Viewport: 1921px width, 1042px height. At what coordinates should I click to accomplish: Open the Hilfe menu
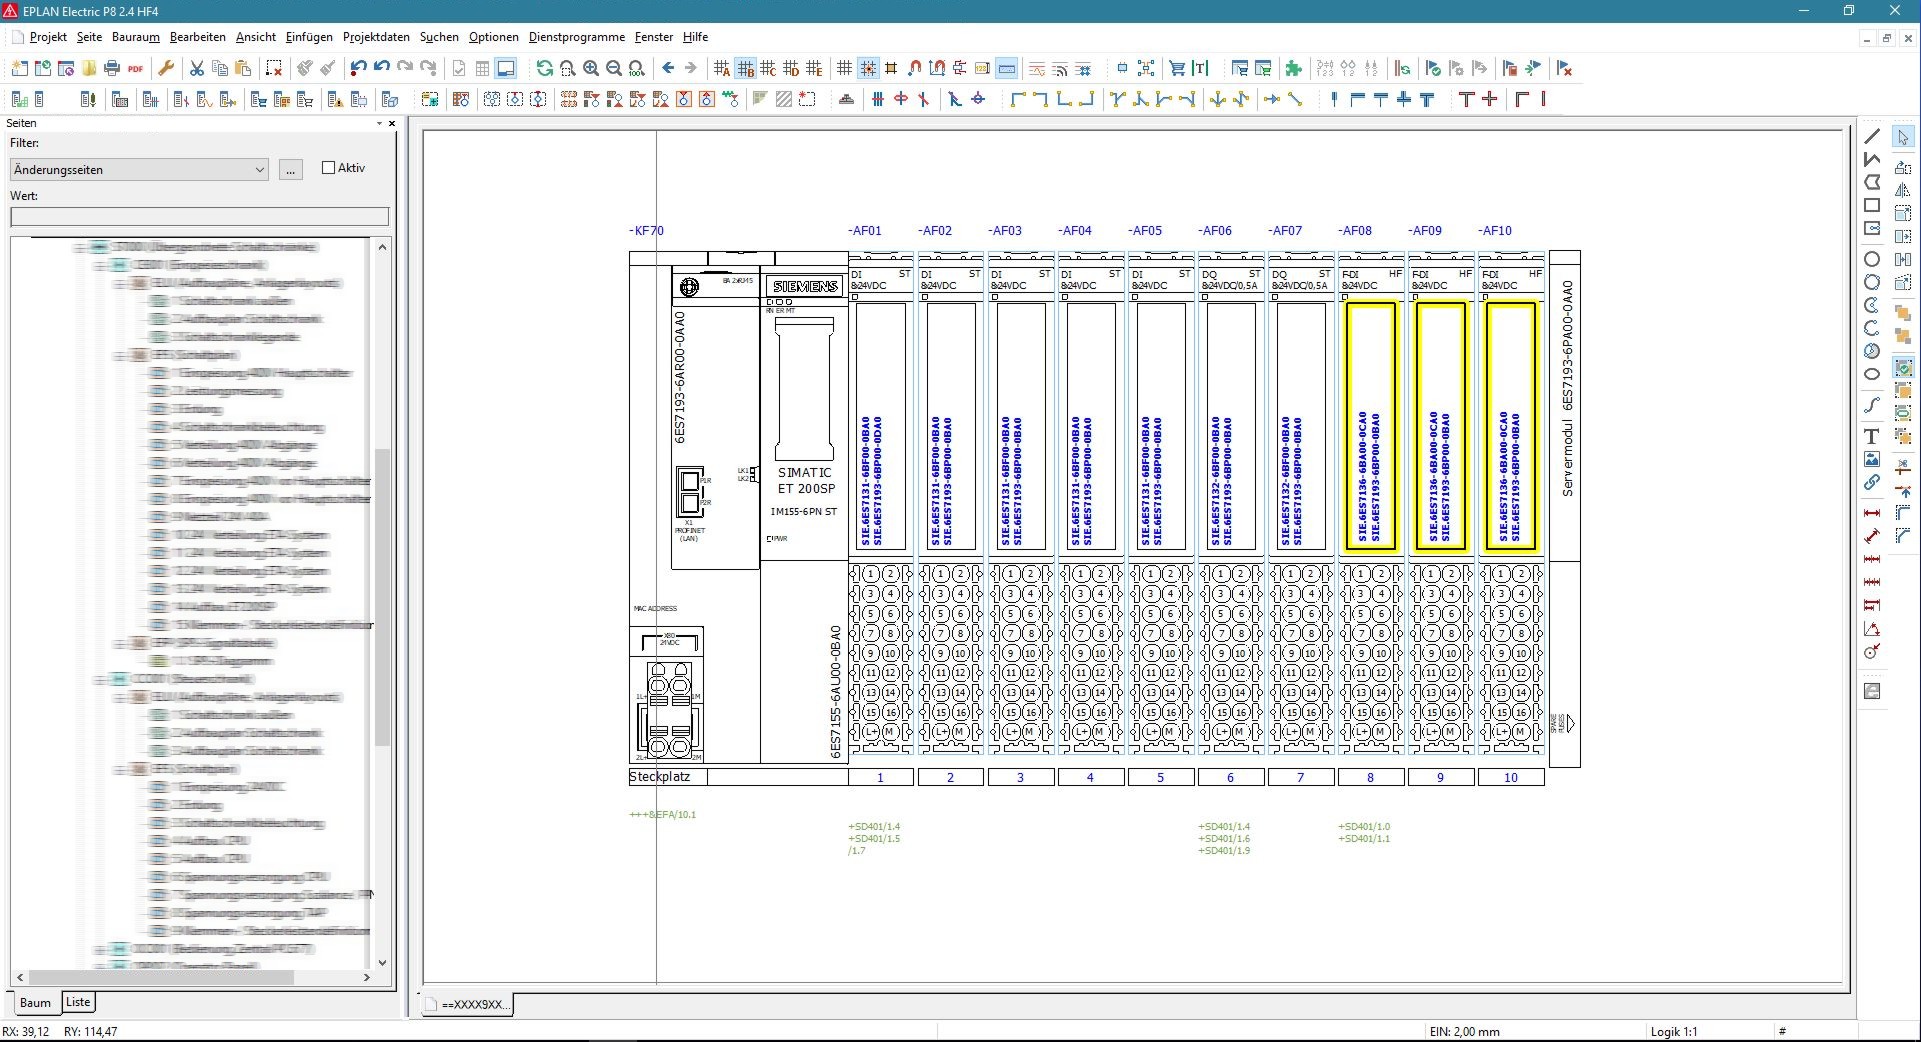695,37
